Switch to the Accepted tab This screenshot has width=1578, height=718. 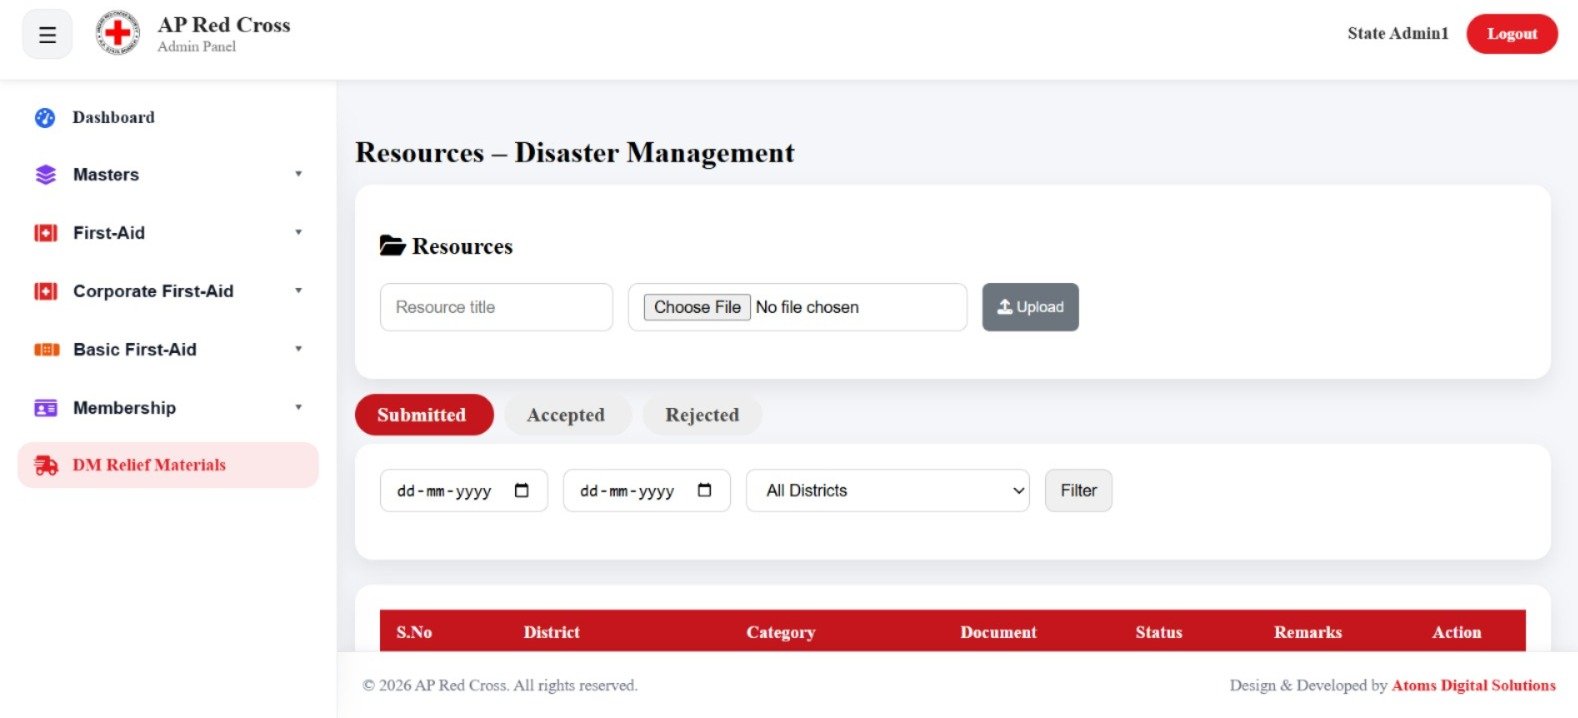[x=567, y=415]
